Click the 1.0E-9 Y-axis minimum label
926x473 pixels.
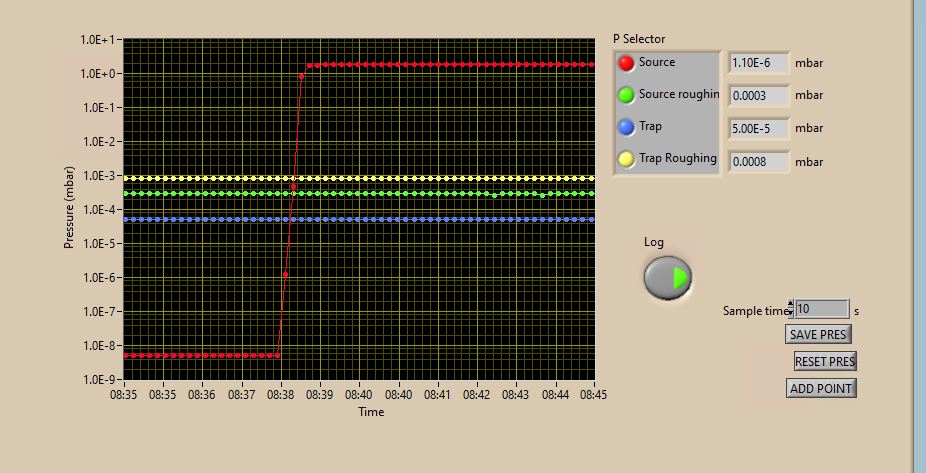(x=100, y=380)
